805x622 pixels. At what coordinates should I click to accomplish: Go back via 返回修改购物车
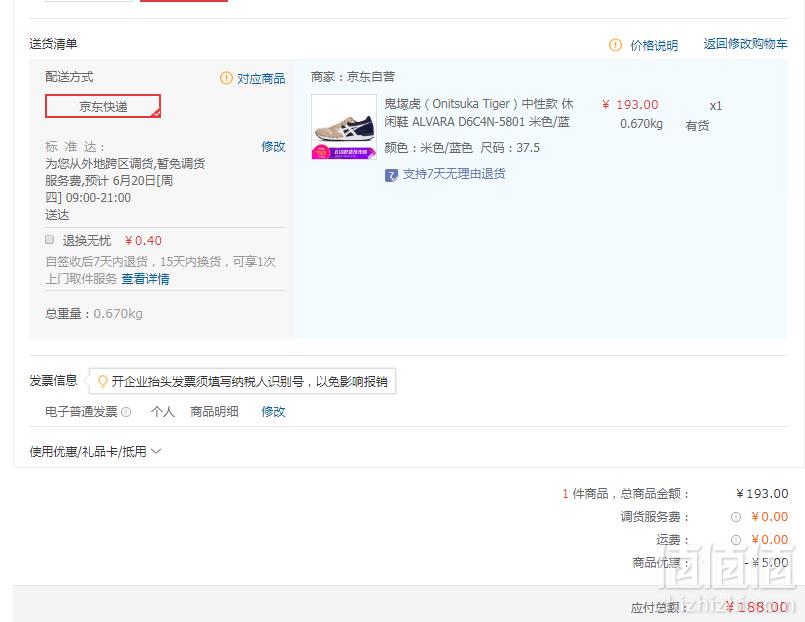click(x=745, y=44)
